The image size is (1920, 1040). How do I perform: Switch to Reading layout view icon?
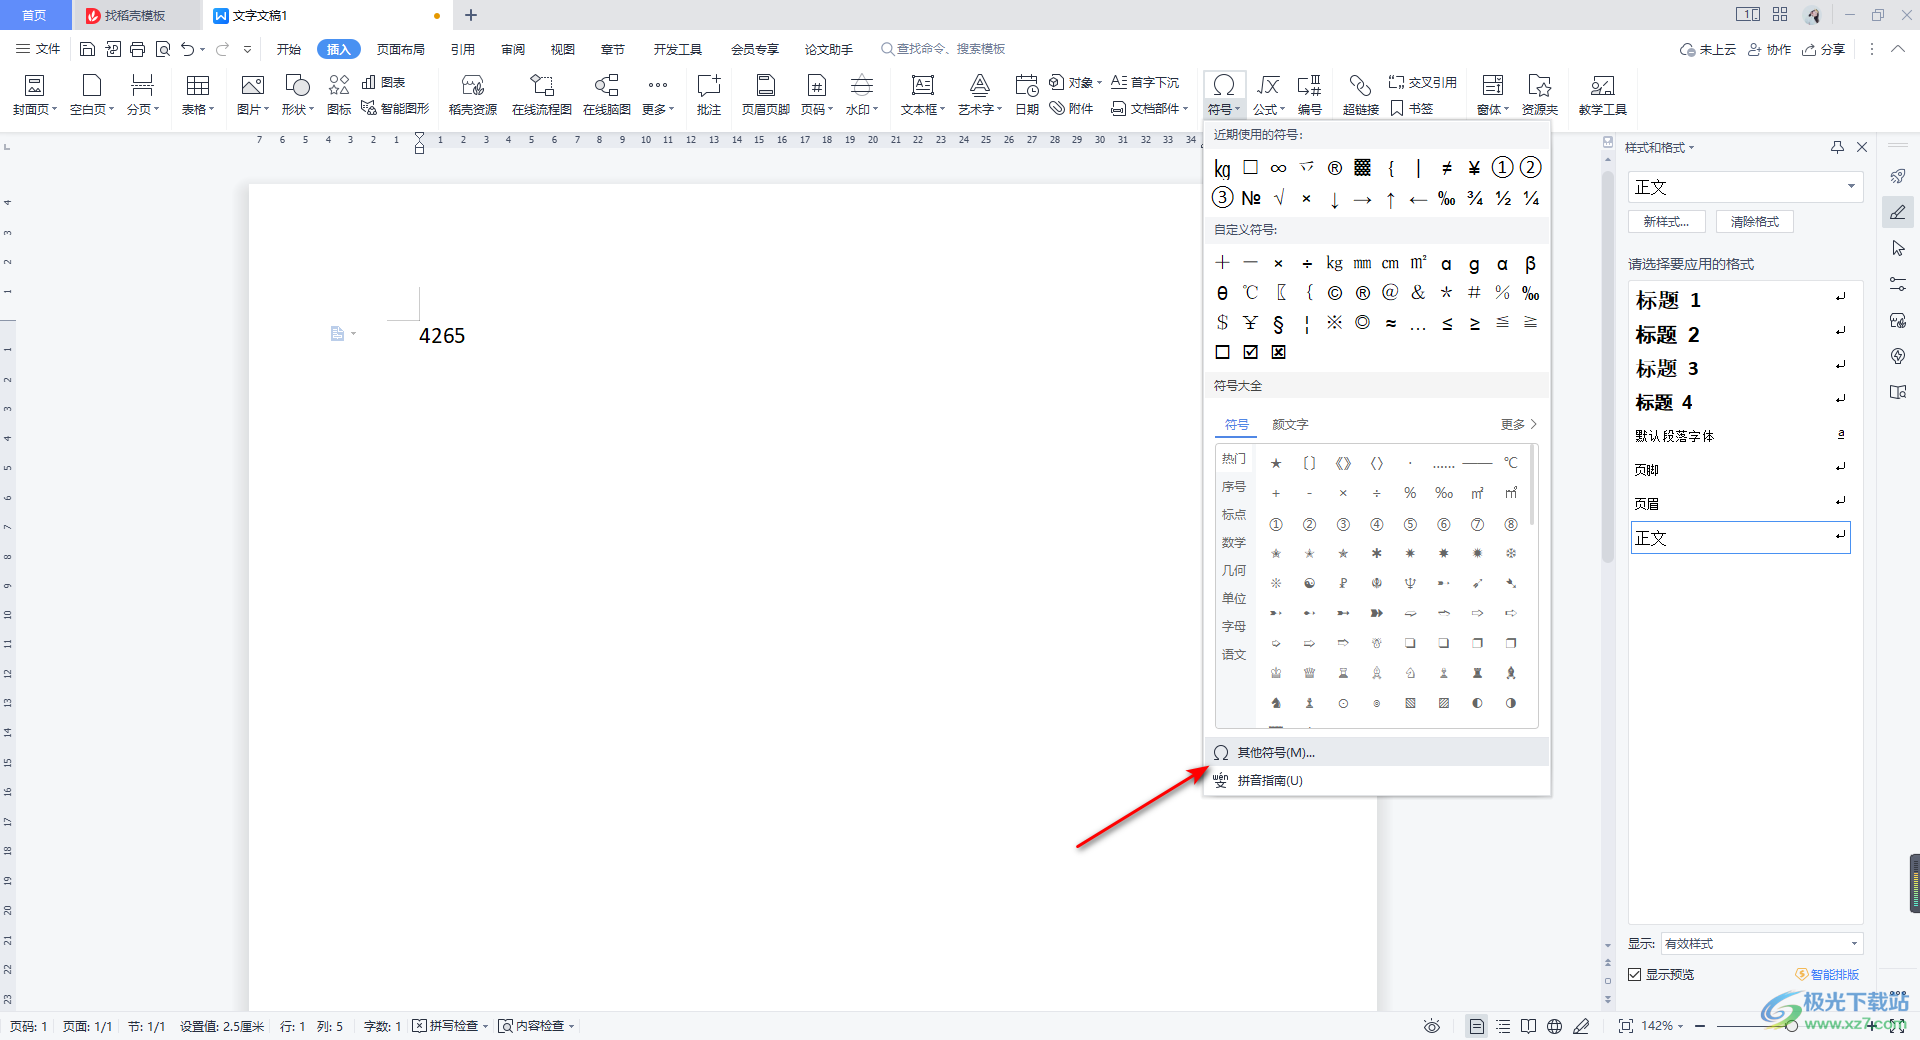pos(1528,1026)
